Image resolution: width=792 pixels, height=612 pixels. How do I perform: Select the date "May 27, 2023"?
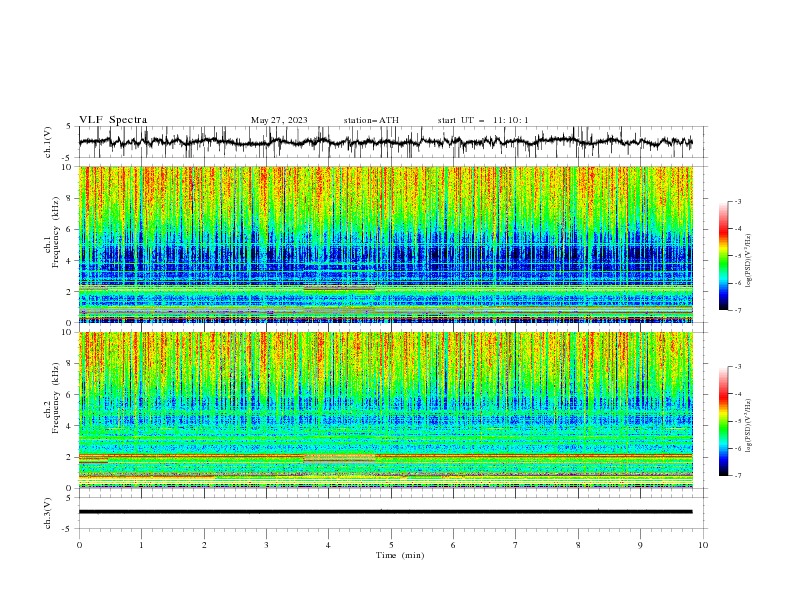[279, 120]
